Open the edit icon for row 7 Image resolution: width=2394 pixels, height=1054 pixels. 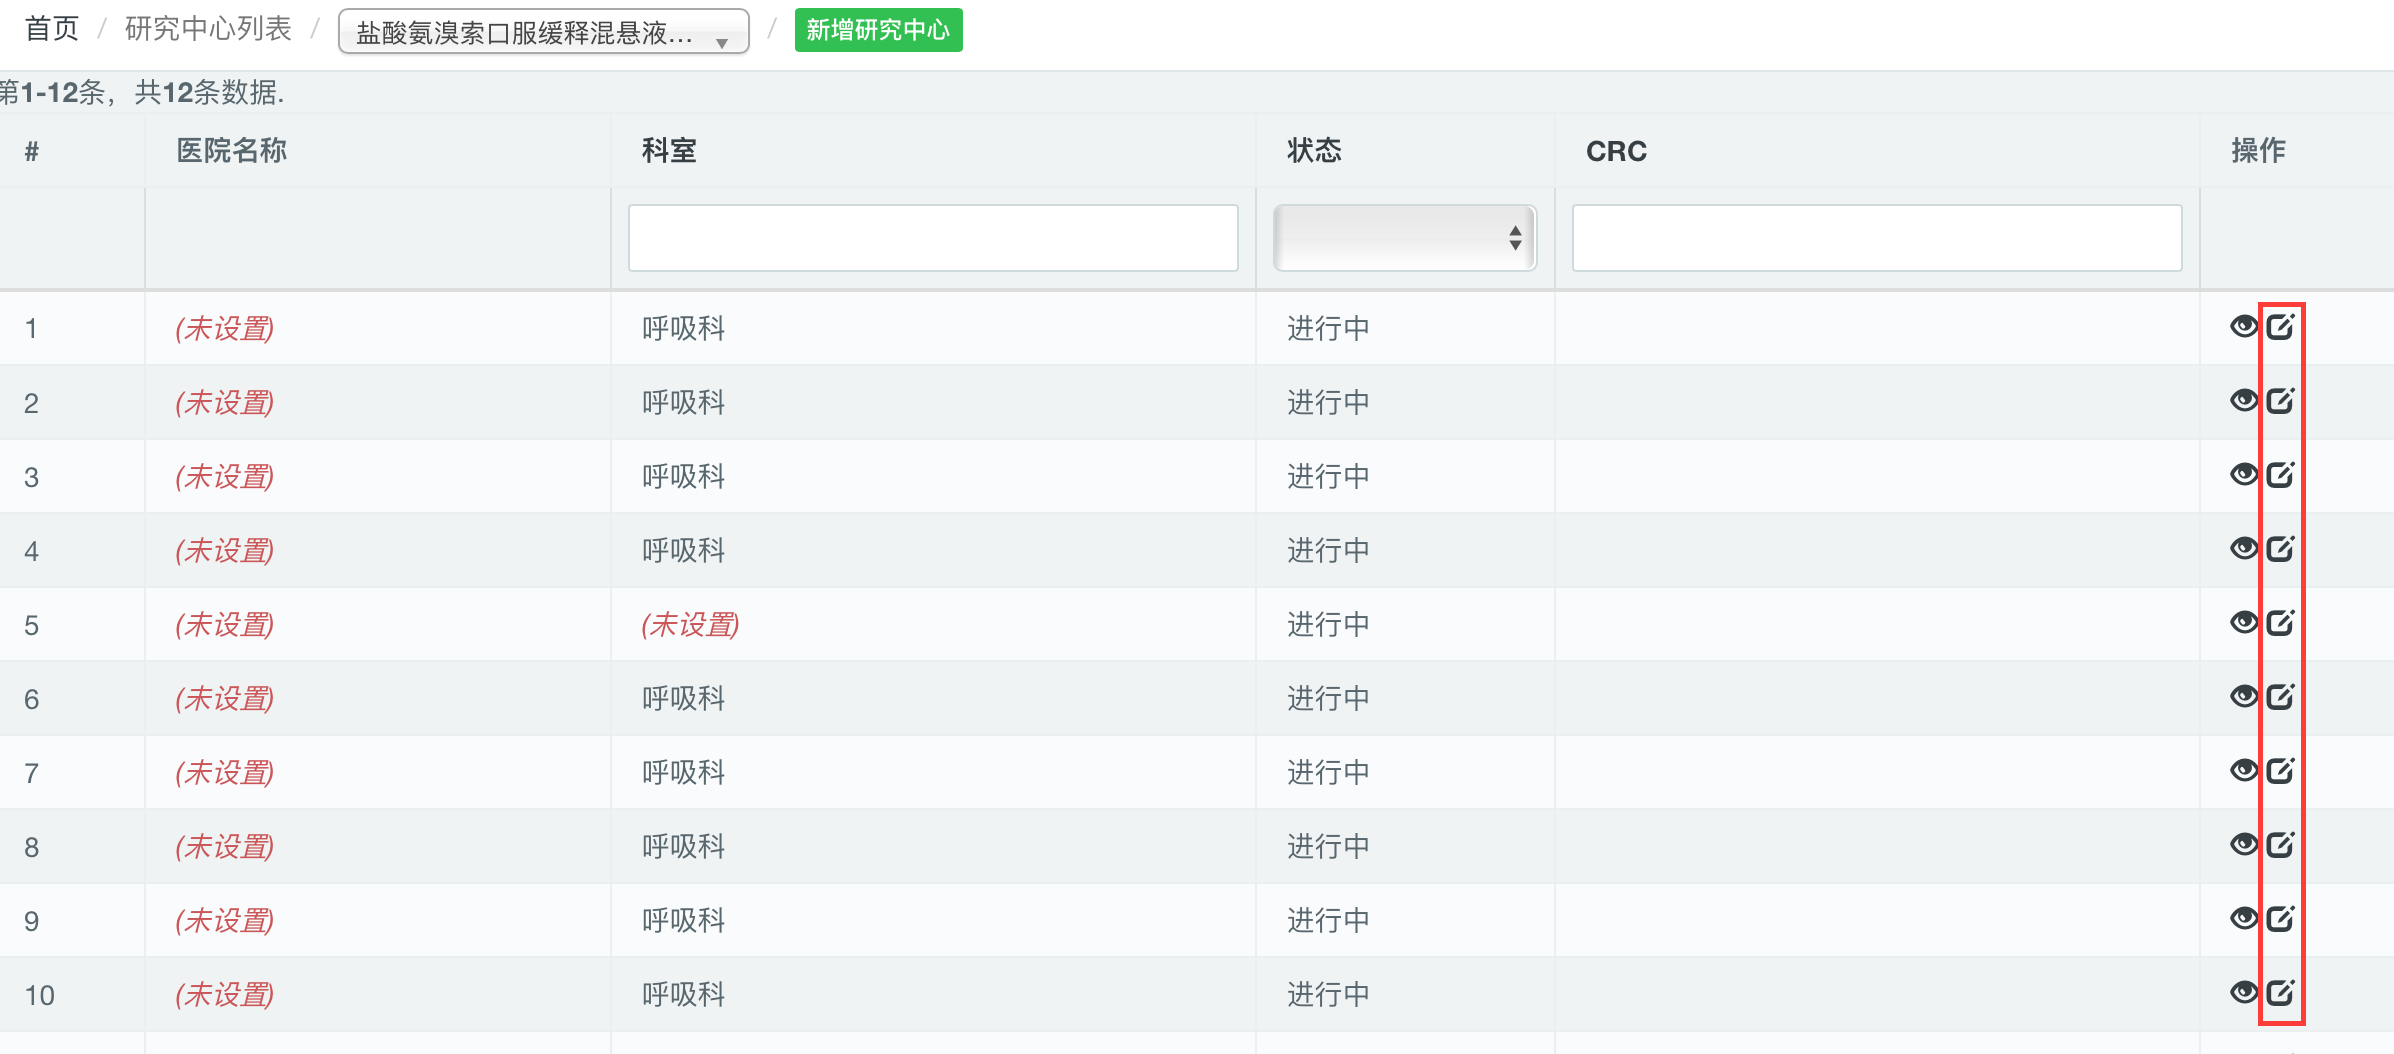(2280, 770)
